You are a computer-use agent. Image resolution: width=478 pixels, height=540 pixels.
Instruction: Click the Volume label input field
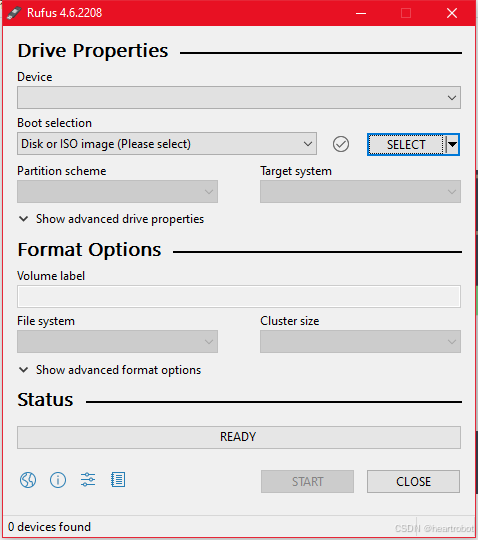tap(239, 296)
